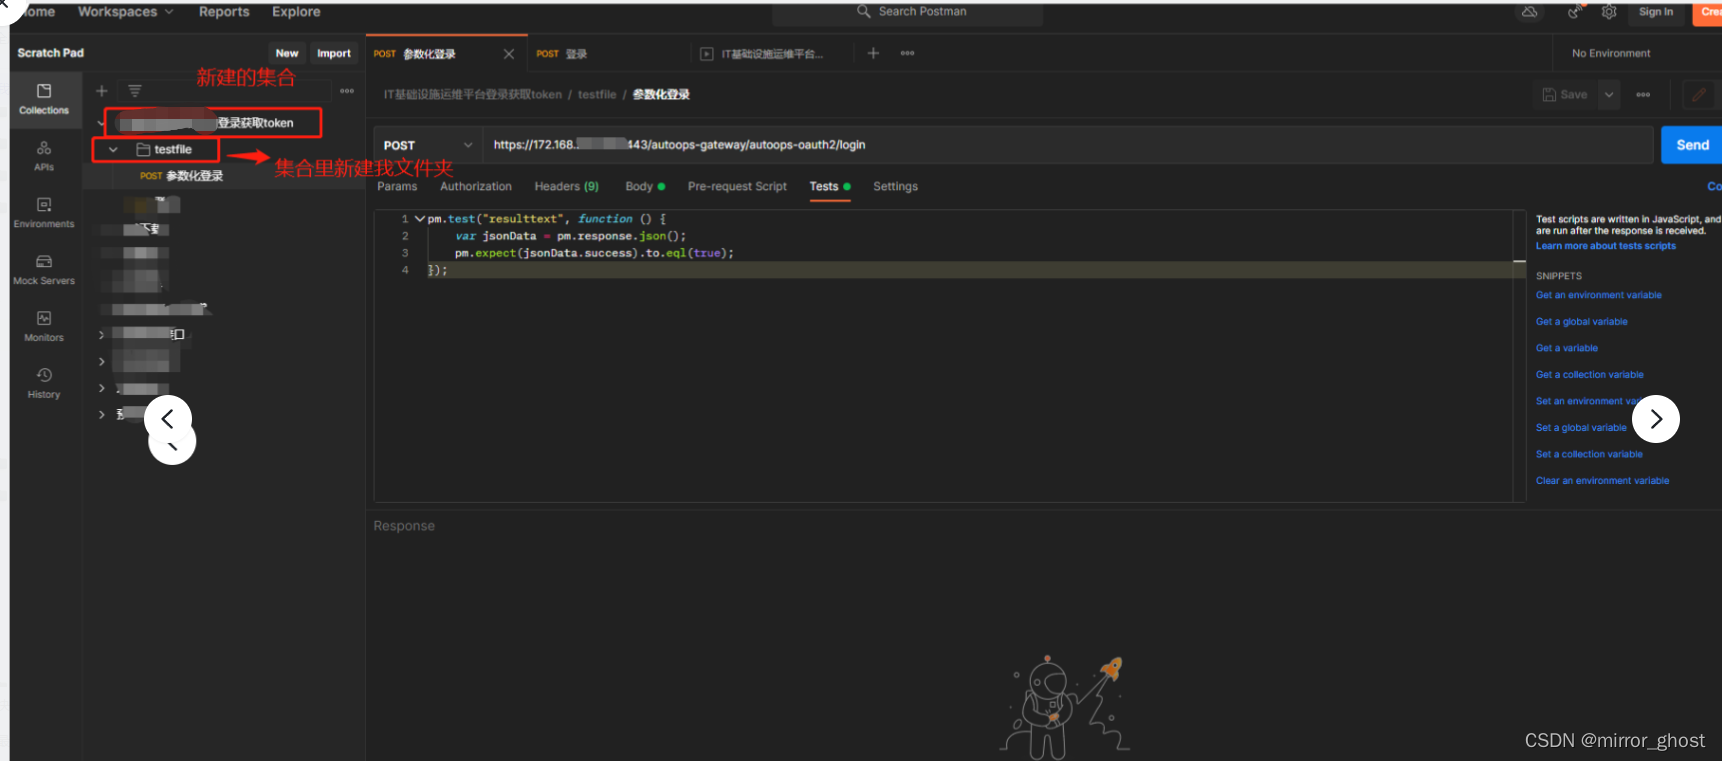Click the filter icon in collections sidebar

[135, 91]
